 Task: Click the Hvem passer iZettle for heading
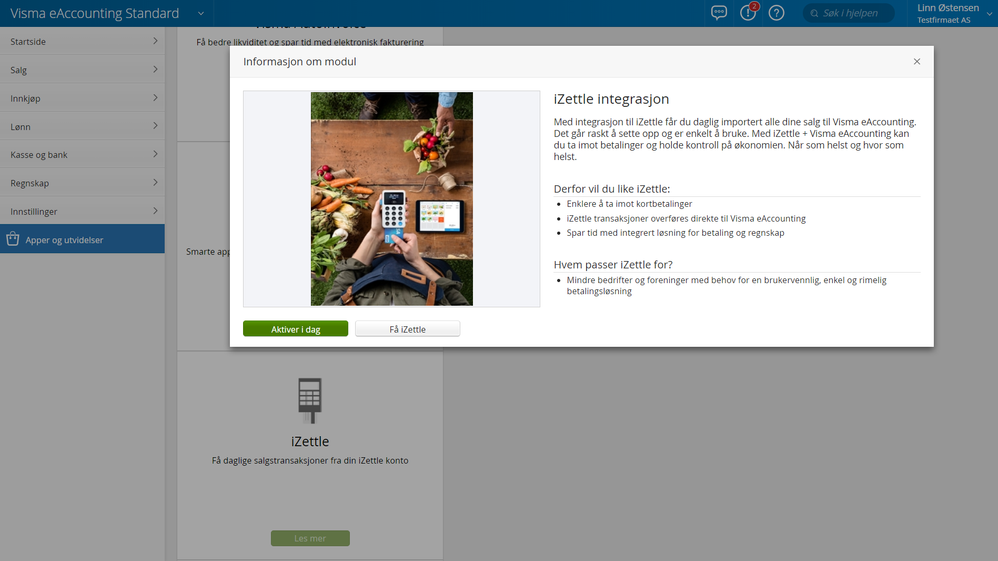(x=613, y=265)
